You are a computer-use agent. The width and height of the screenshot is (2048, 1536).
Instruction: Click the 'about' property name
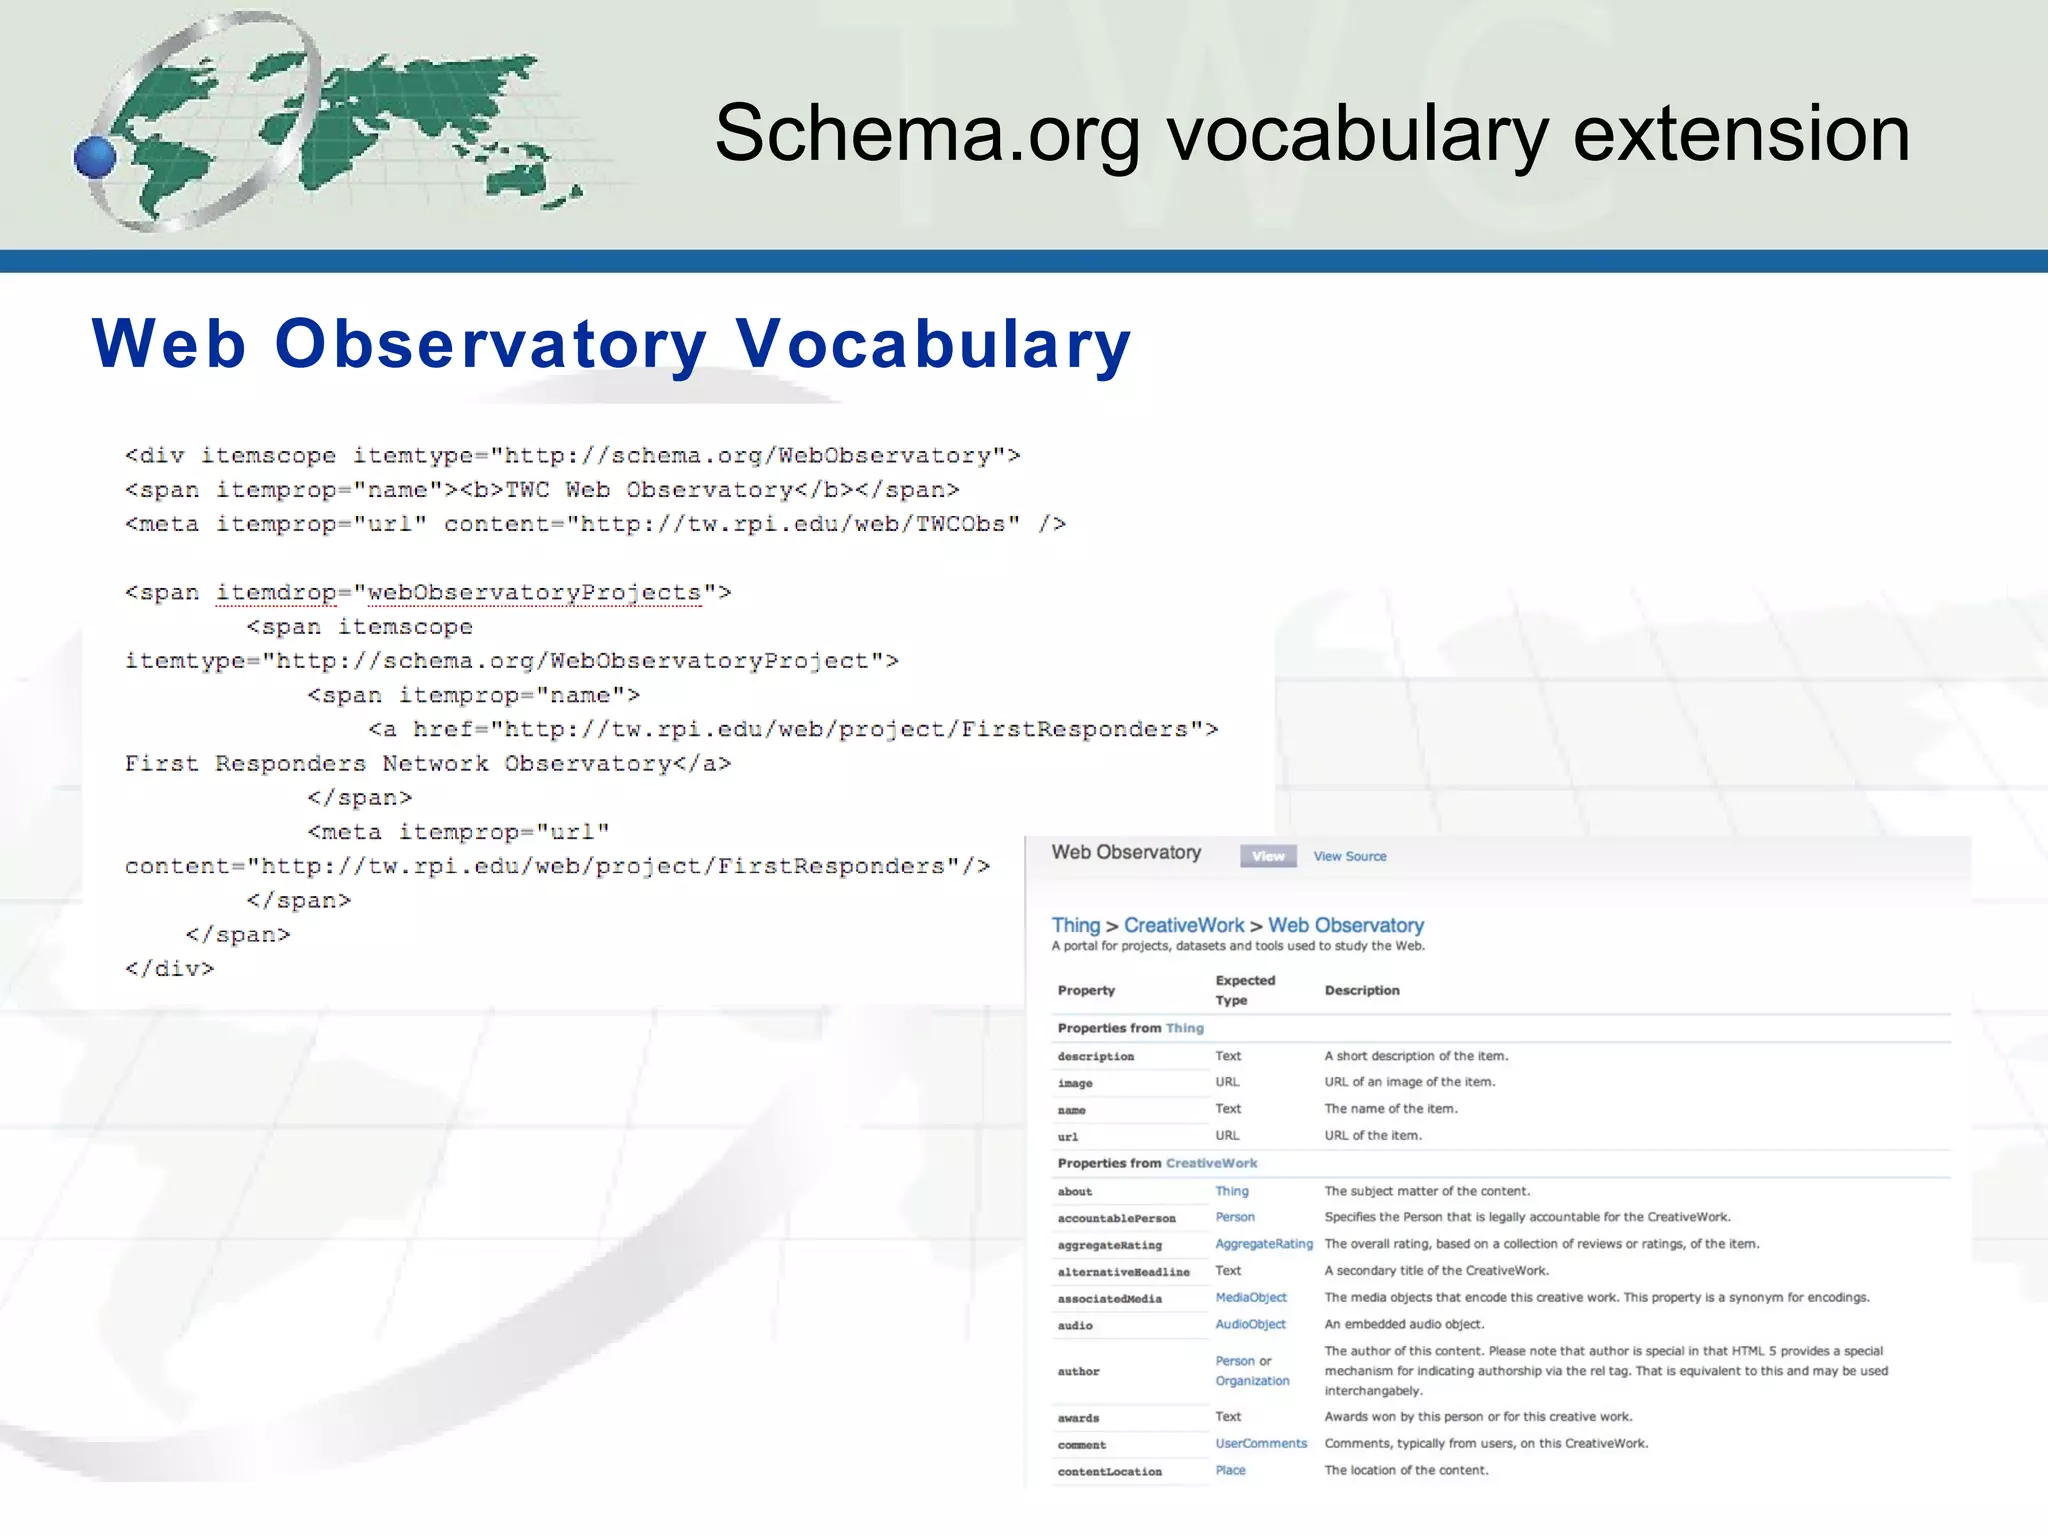click(x=1075, y=1191)
